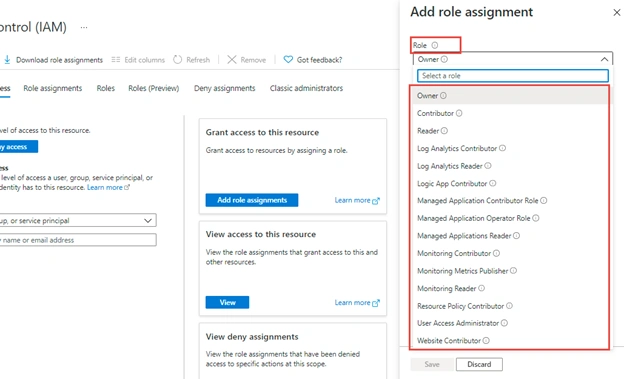Viewport: 624px width, 379px height.
Task: Choose Managed Applications Reader role
Action: (x=511, y=236)
